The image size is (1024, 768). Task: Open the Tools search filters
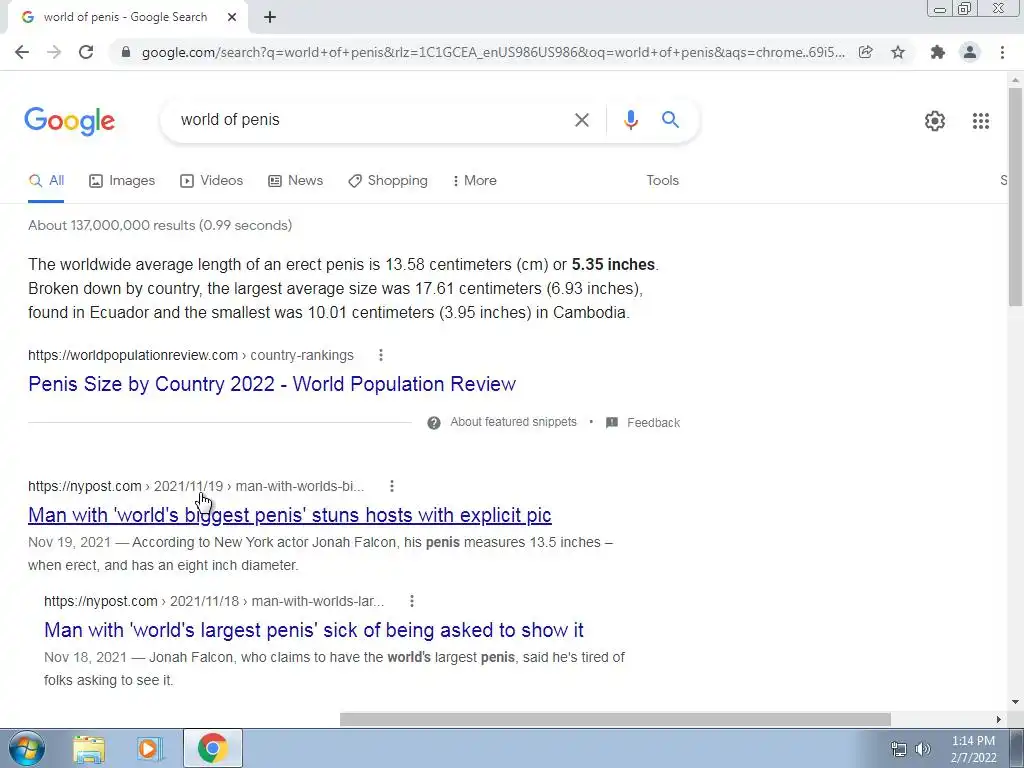click(x=662, y=181)
